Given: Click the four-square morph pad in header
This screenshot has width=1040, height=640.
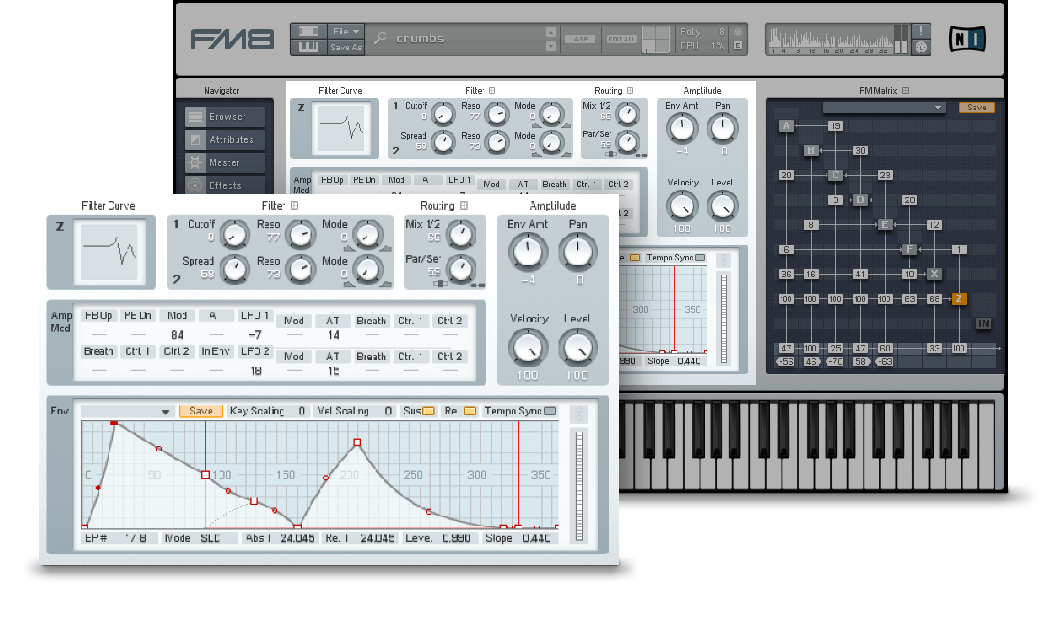Looking at the screenshot, I should pyautogui.click(x=656, y=39).
